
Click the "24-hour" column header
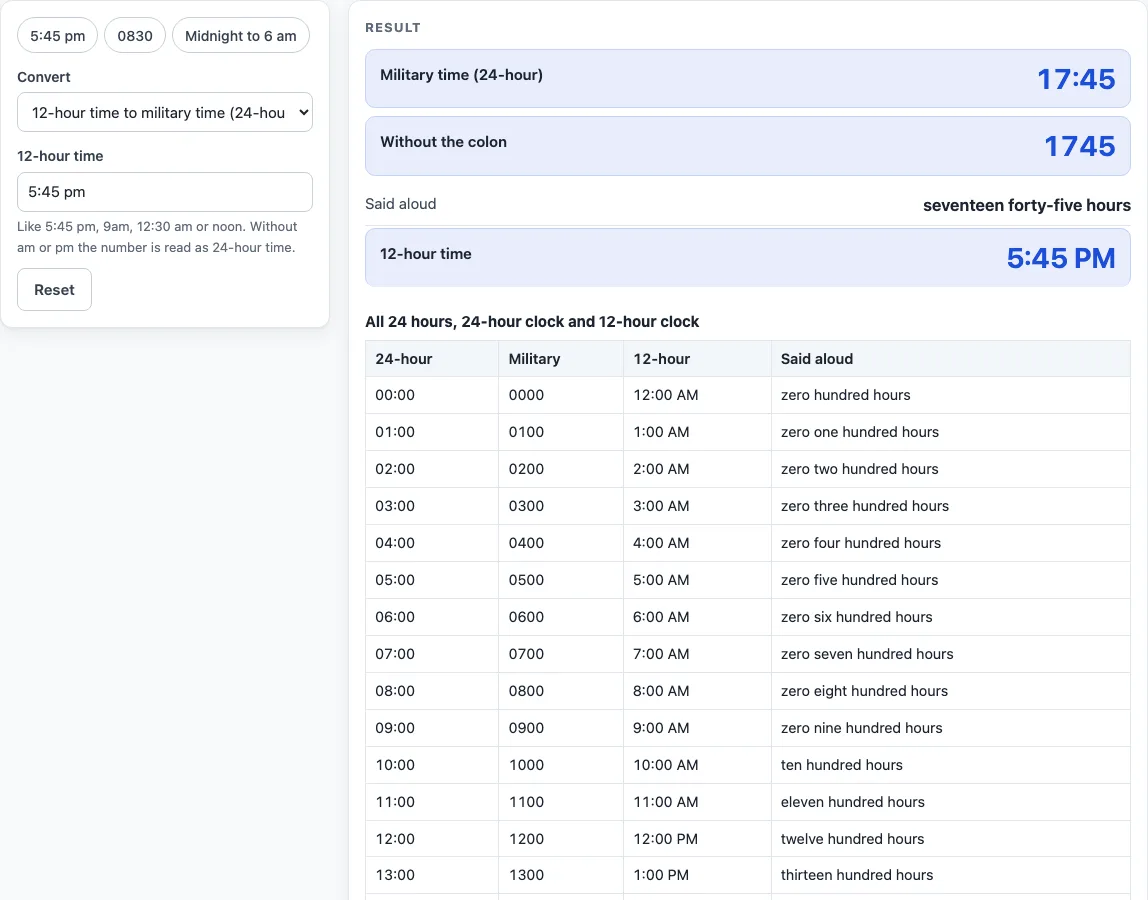coord(432,359)
